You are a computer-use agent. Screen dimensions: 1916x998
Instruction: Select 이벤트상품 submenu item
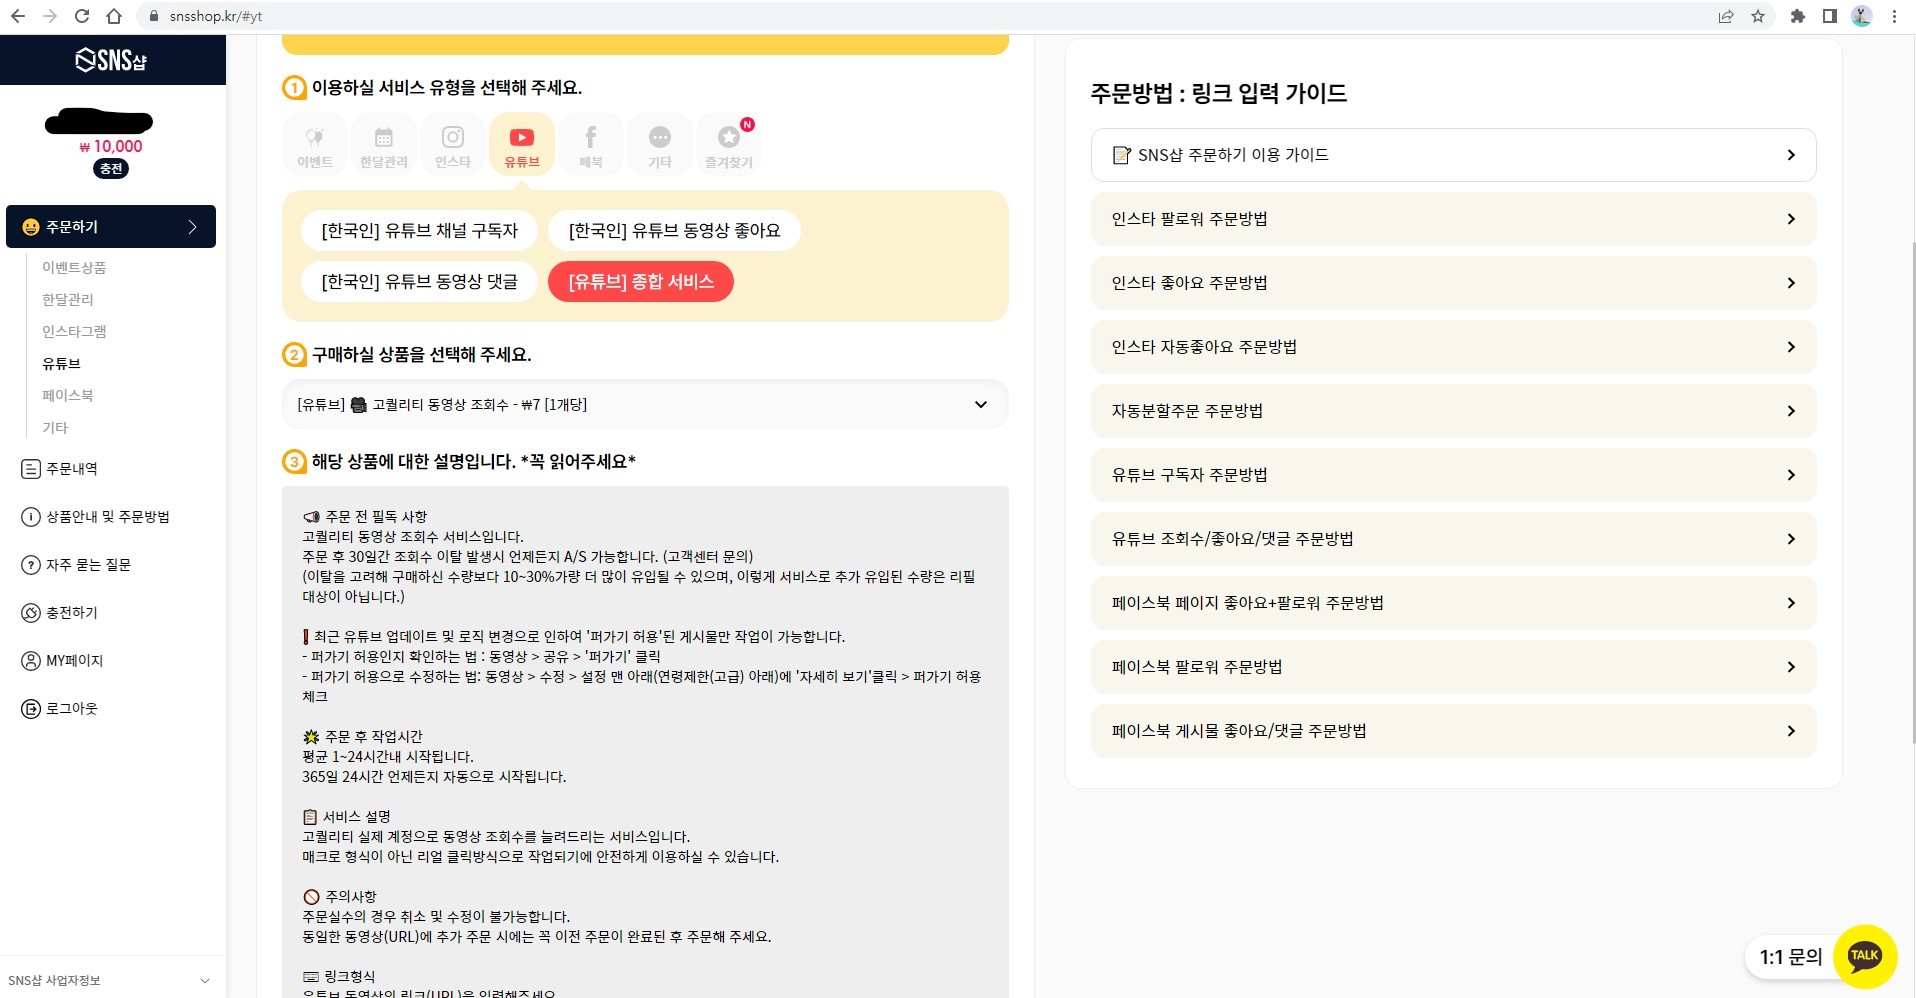[x=74, y=268]
